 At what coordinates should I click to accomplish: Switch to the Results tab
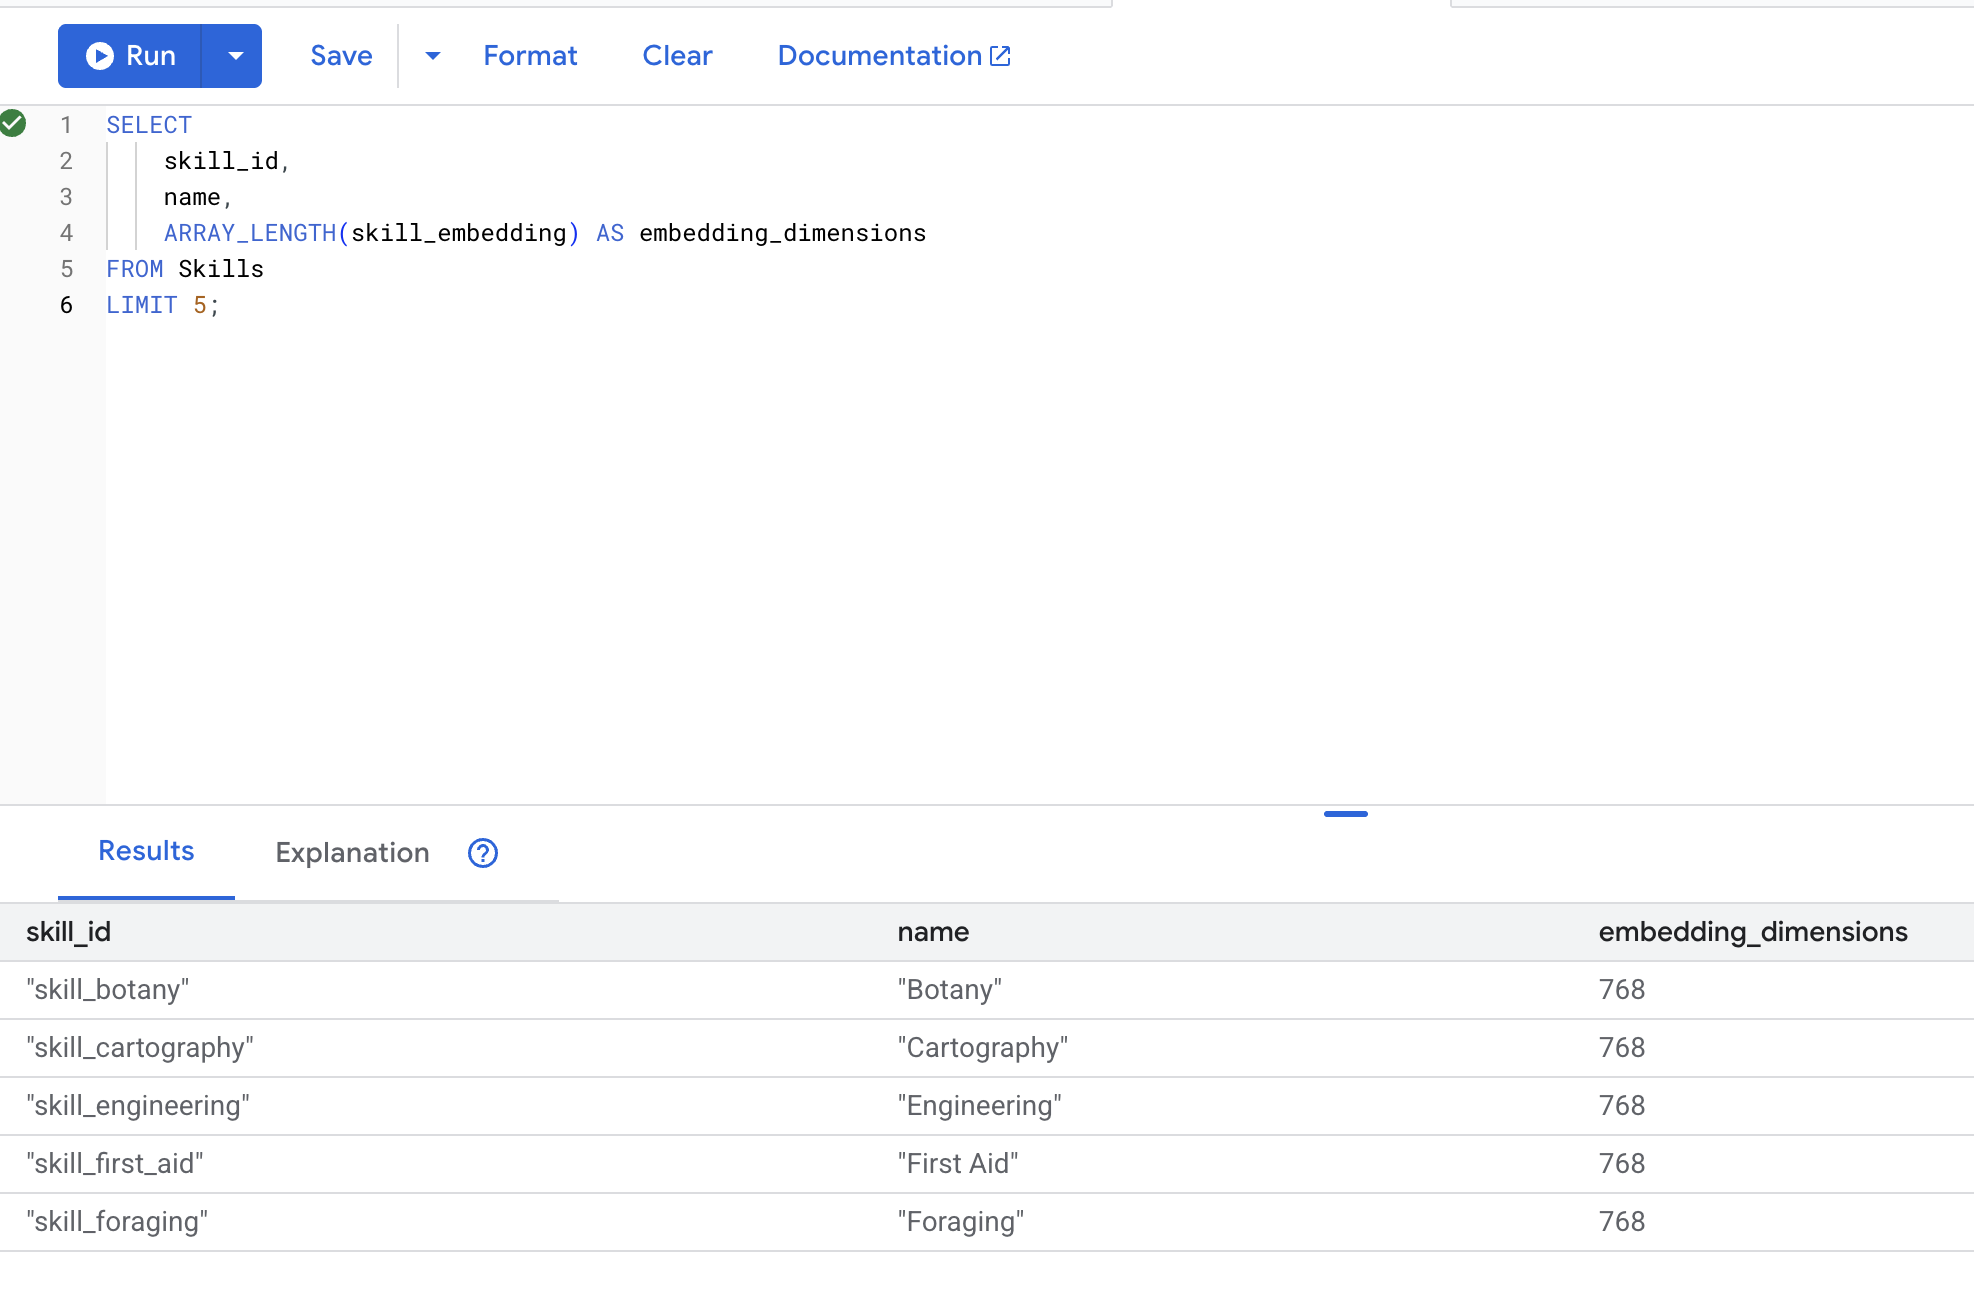pyautogui.click(x=146, y=851)
